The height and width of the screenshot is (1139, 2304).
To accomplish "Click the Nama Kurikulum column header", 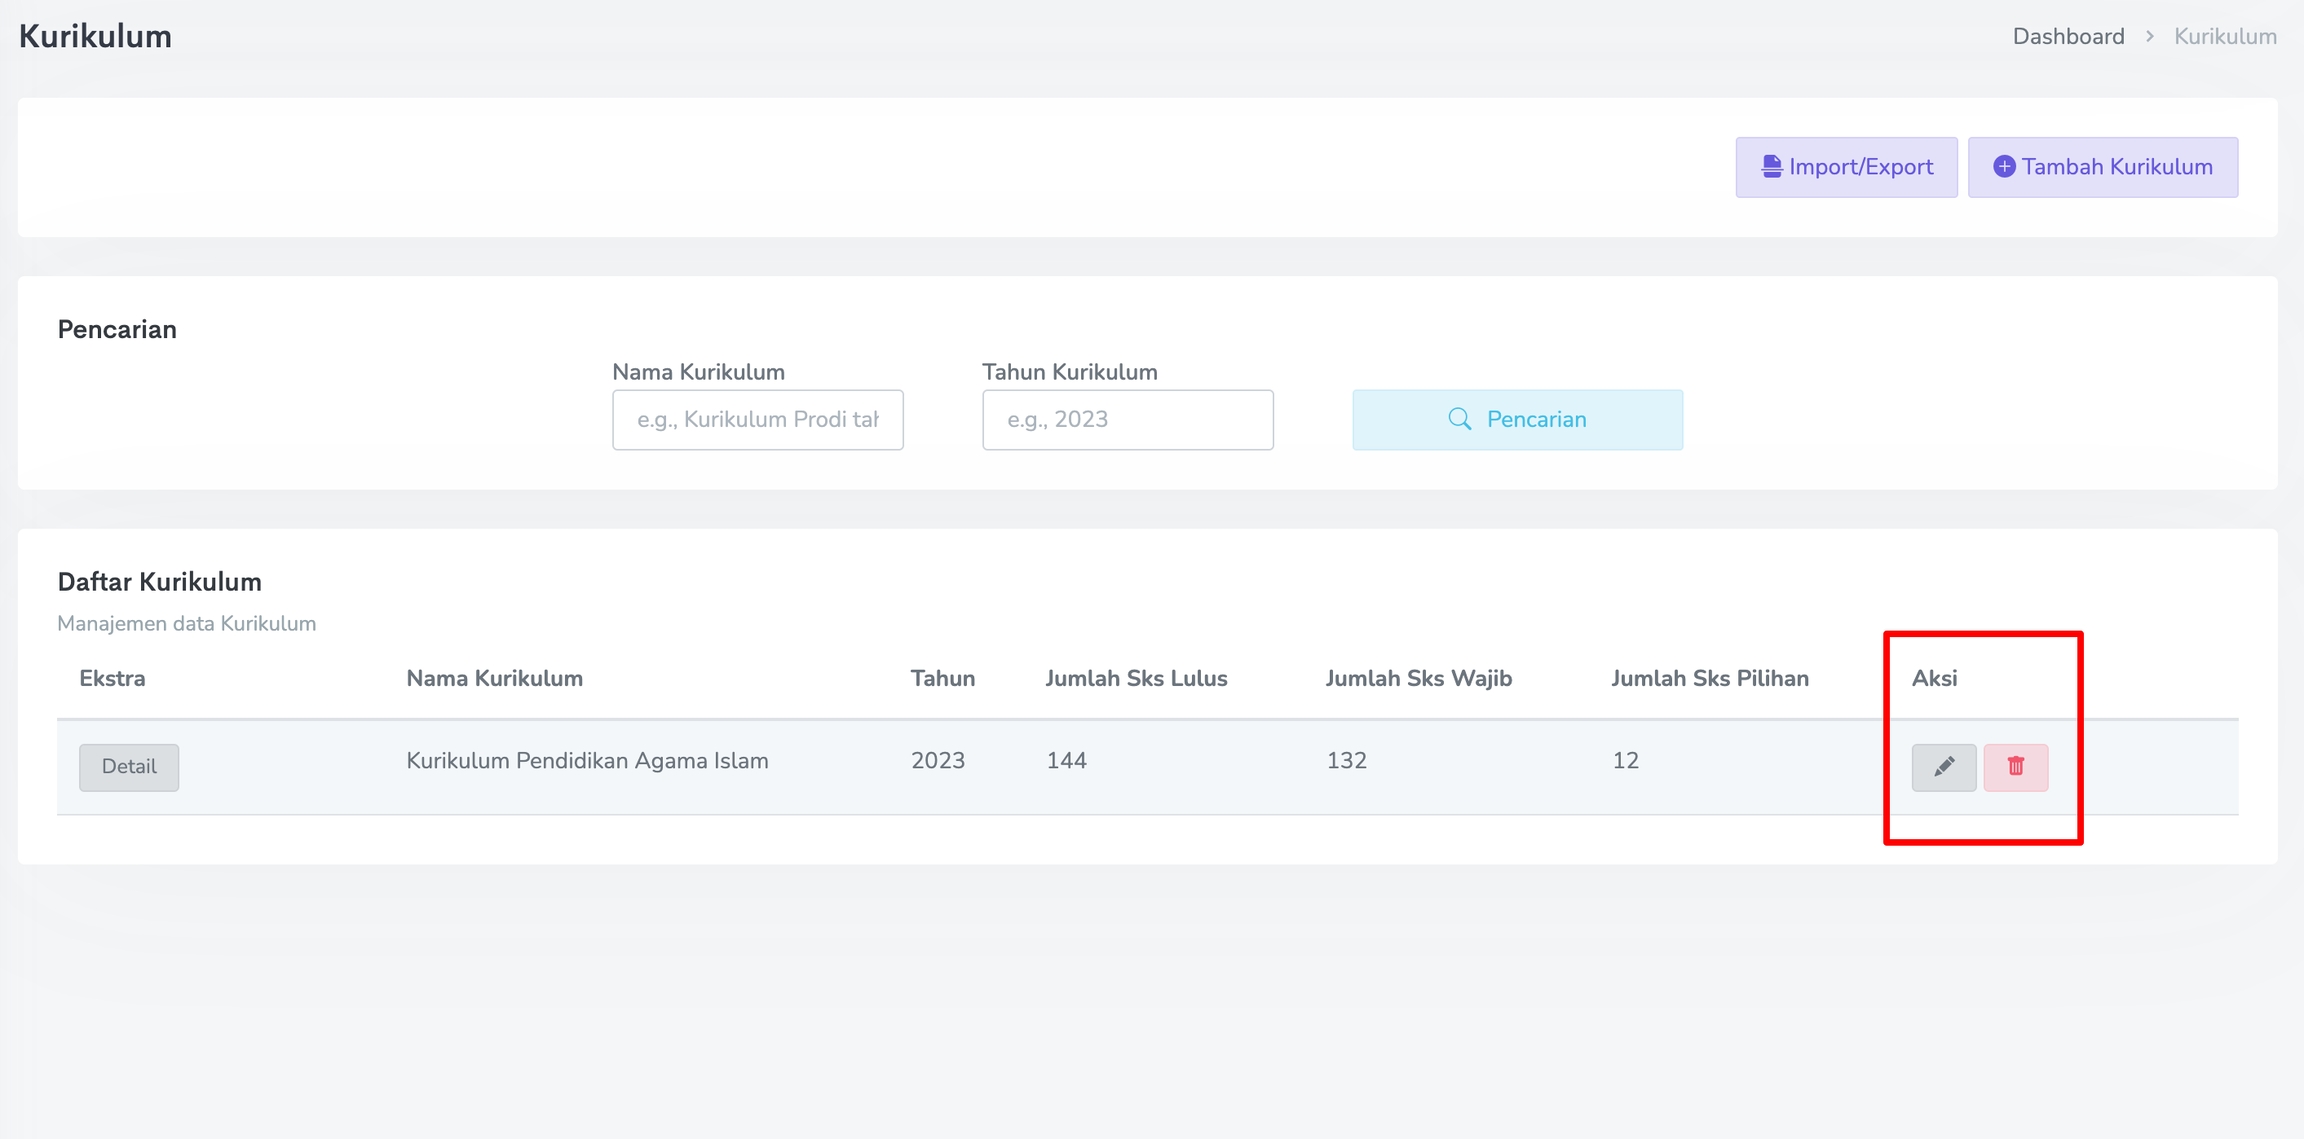I will [x=494, y=679].
